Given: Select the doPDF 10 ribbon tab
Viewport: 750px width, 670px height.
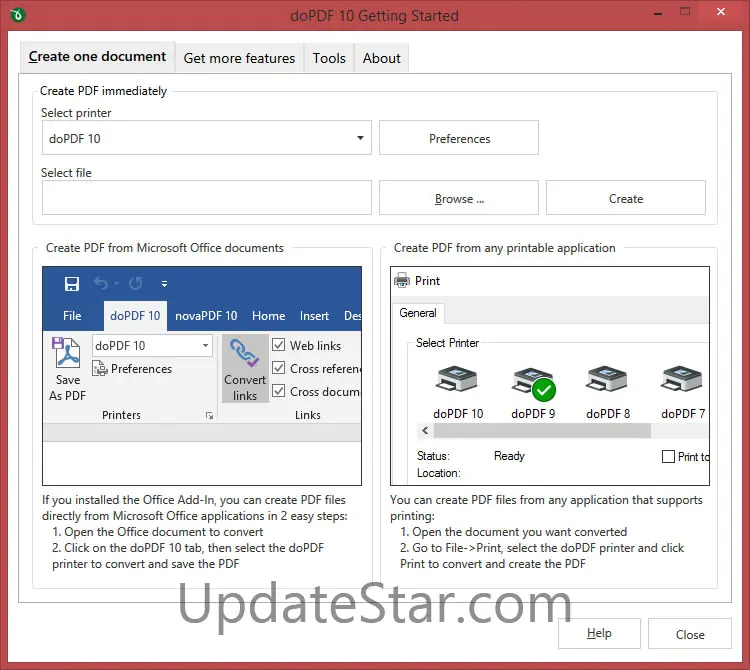Looking at the screenshot, I should (x=135, y=316).
